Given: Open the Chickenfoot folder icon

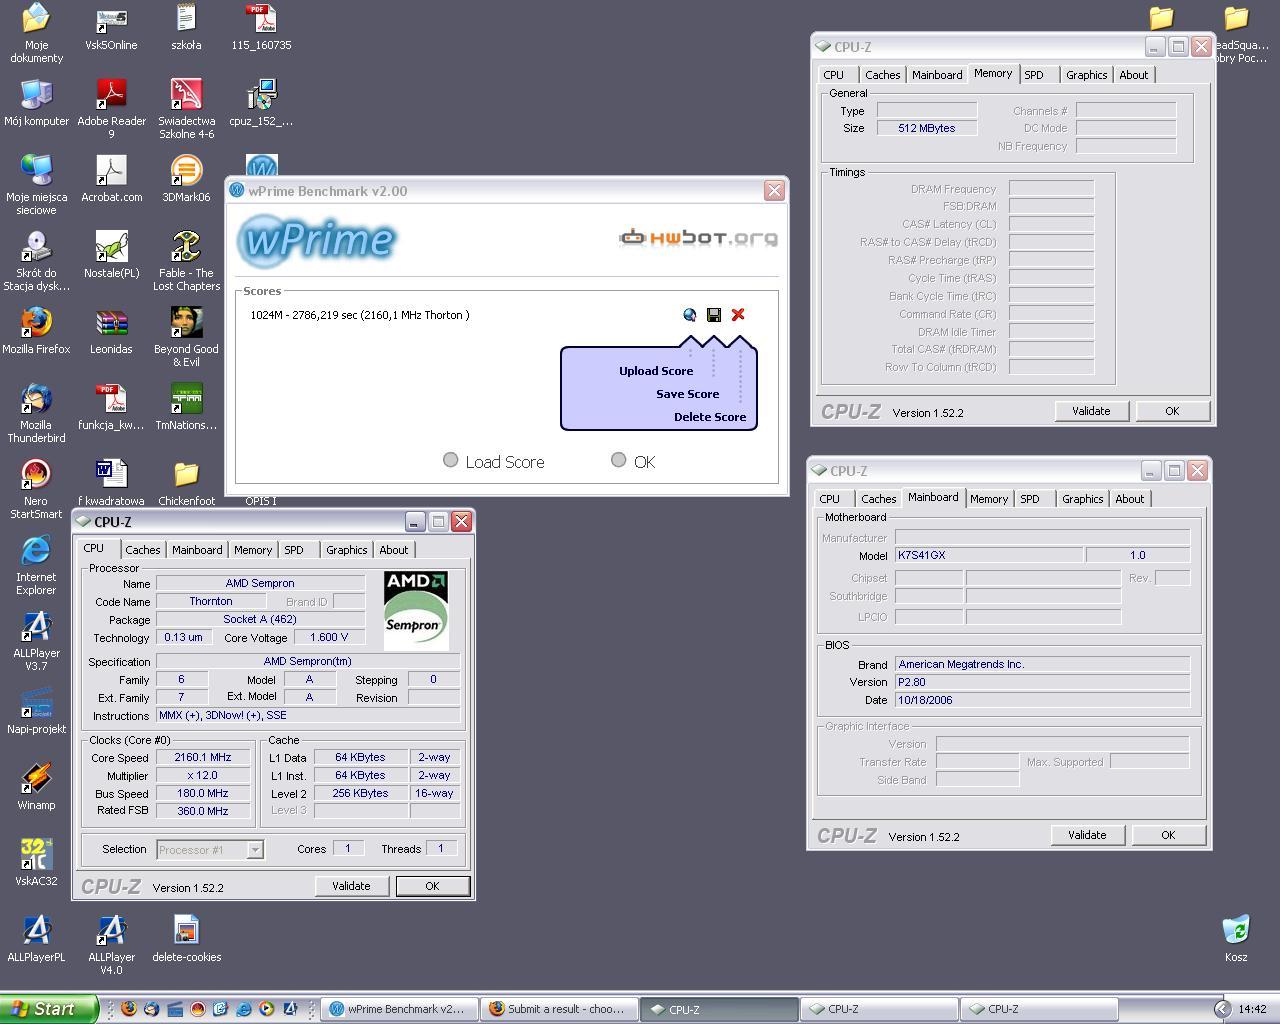Looking at the screenshot, I should [x=186, y=483].
